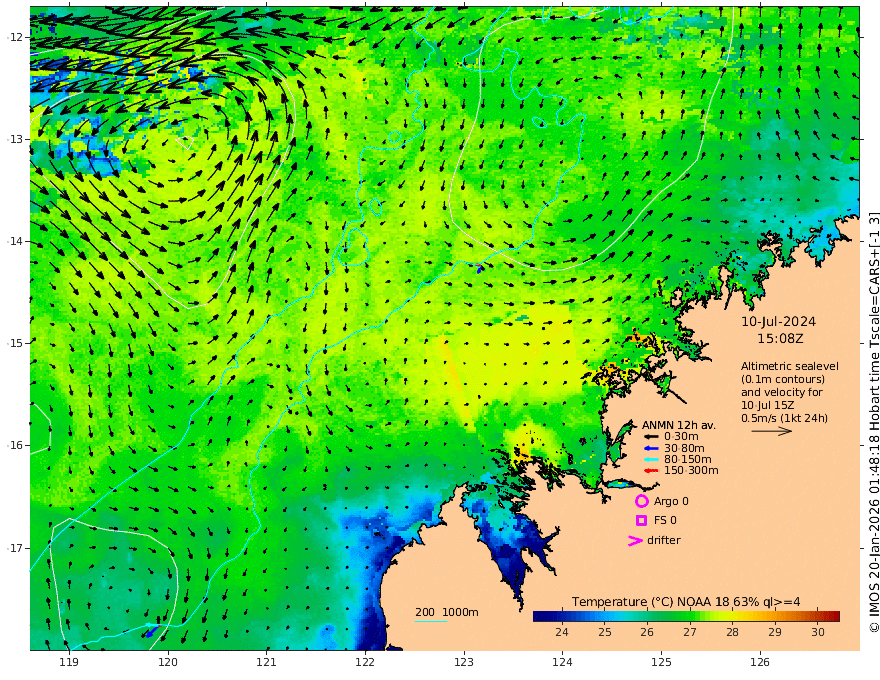Viewport: 880px width, 680px height.
Task: Click the 'drifter' label
Action: [x=663, y=540]
